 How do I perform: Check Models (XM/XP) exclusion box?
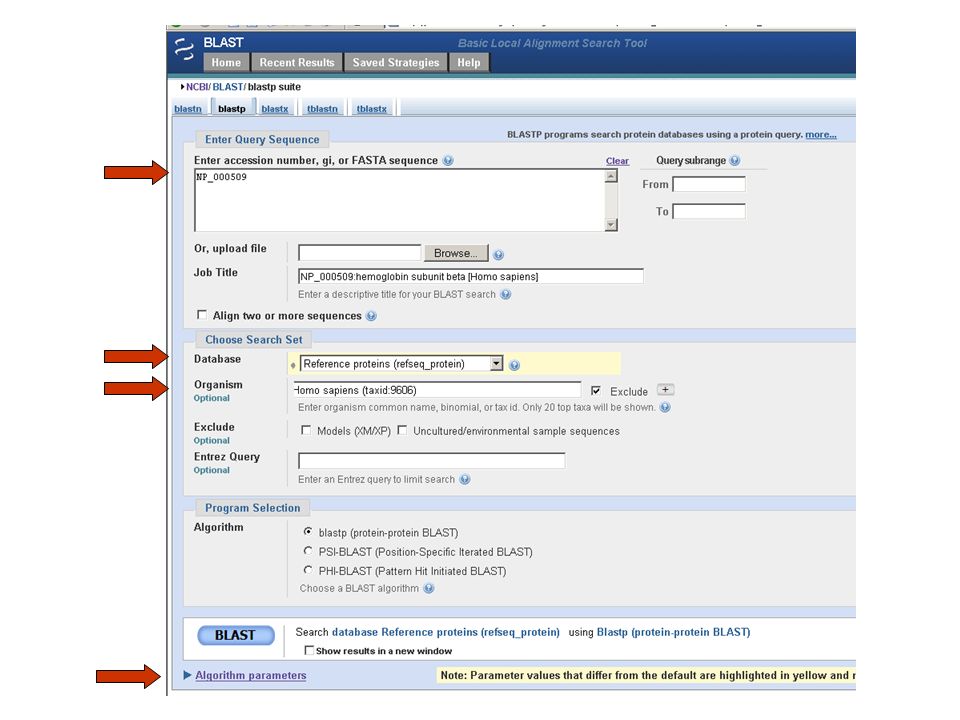pyautogui.click(x=306, y=430)
